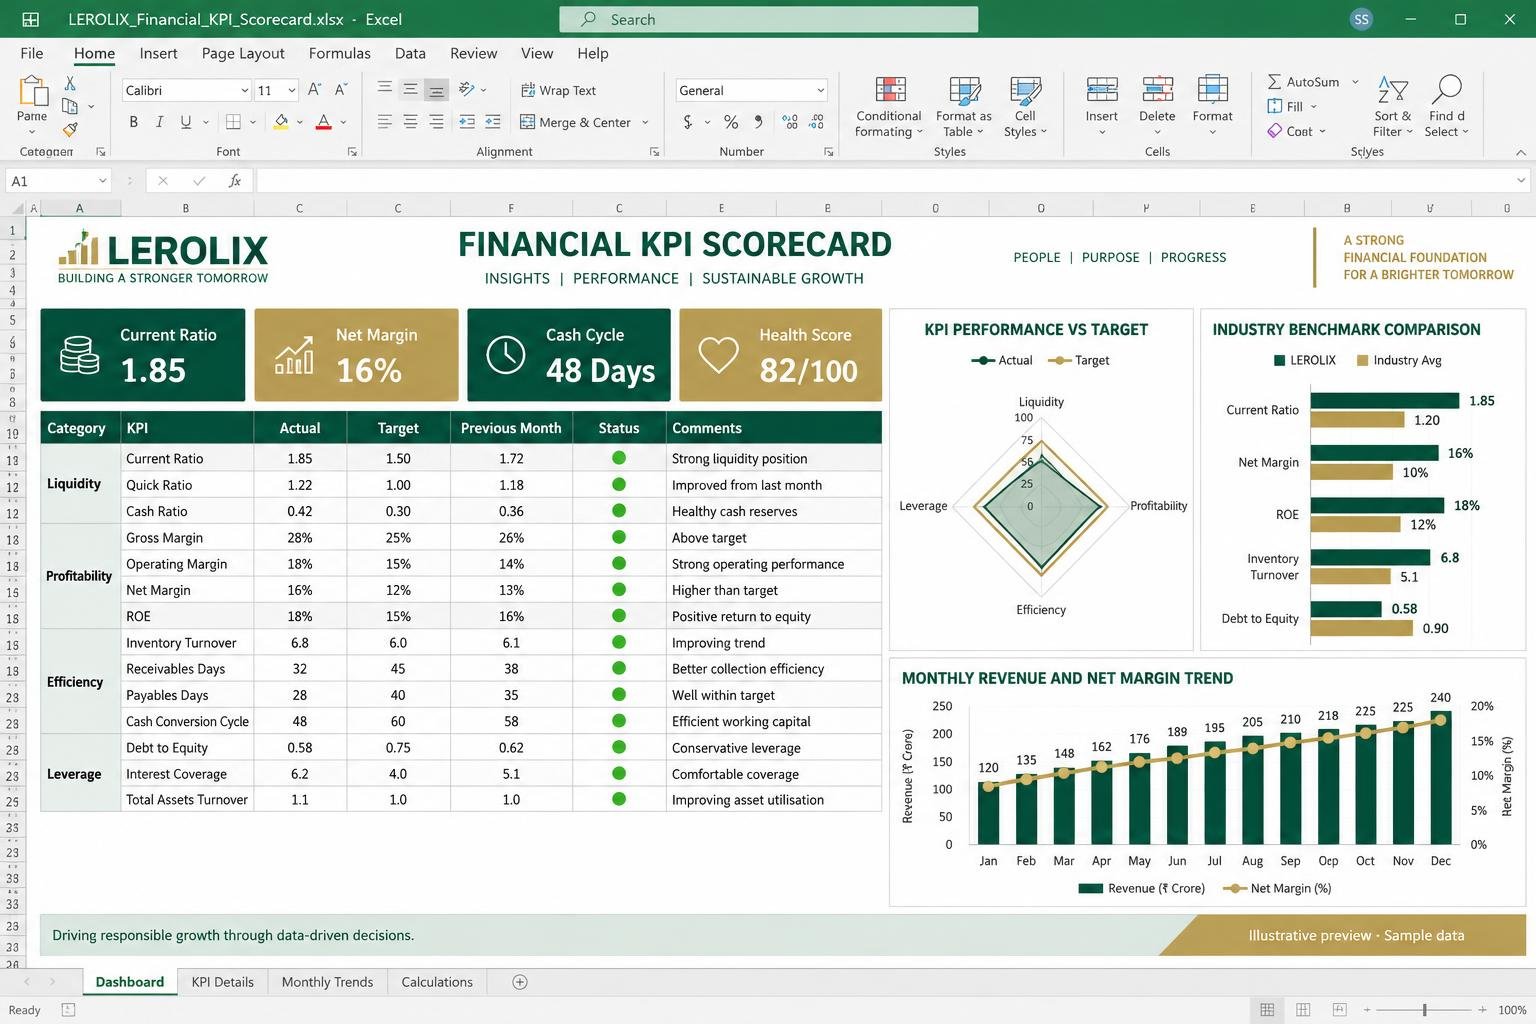Viewport: 1536px width, 1024px height.
Task: Click Center horizontal alignment icon
Action: pos(410,122)
